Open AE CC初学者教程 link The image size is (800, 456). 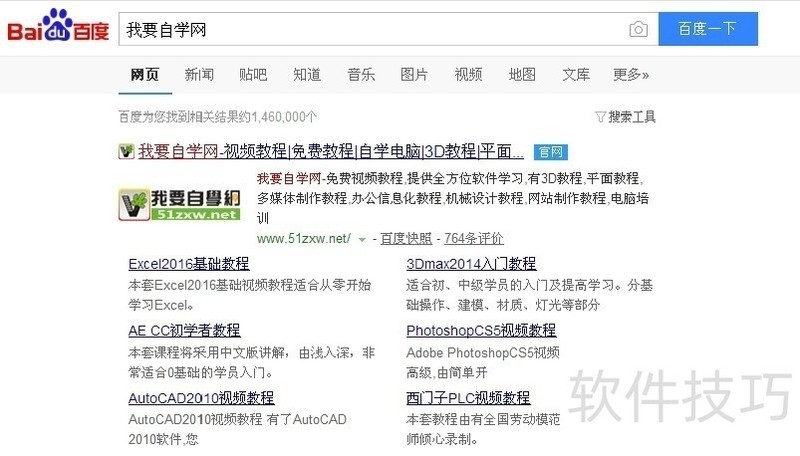184,331
